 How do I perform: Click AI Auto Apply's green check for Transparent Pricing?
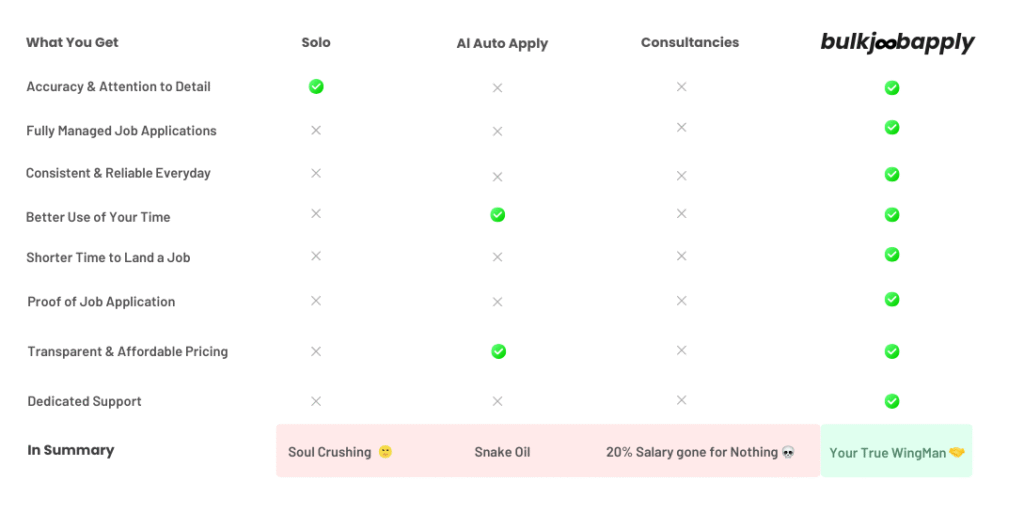tap(498, 351)
